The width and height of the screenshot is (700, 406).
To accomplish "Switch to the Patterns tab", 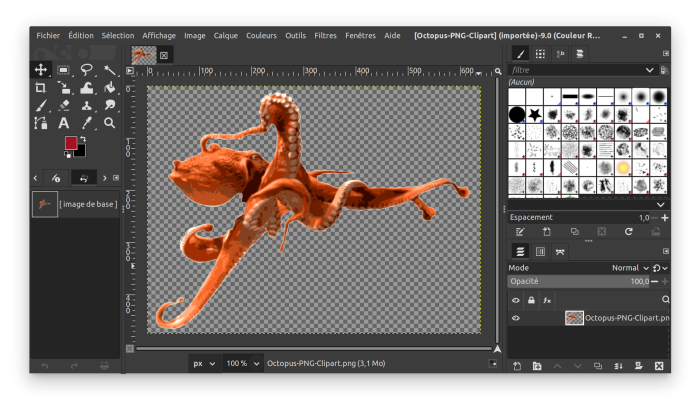I will click(x=540, y=54).
